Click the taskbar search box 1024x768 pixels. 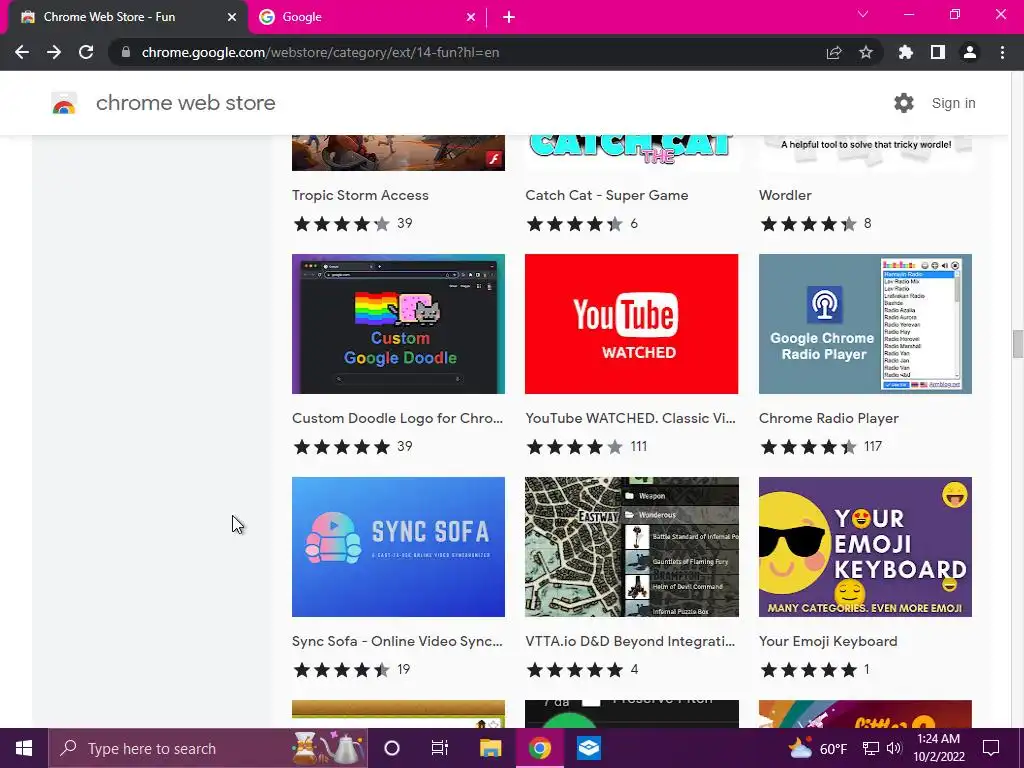[208, 748]
